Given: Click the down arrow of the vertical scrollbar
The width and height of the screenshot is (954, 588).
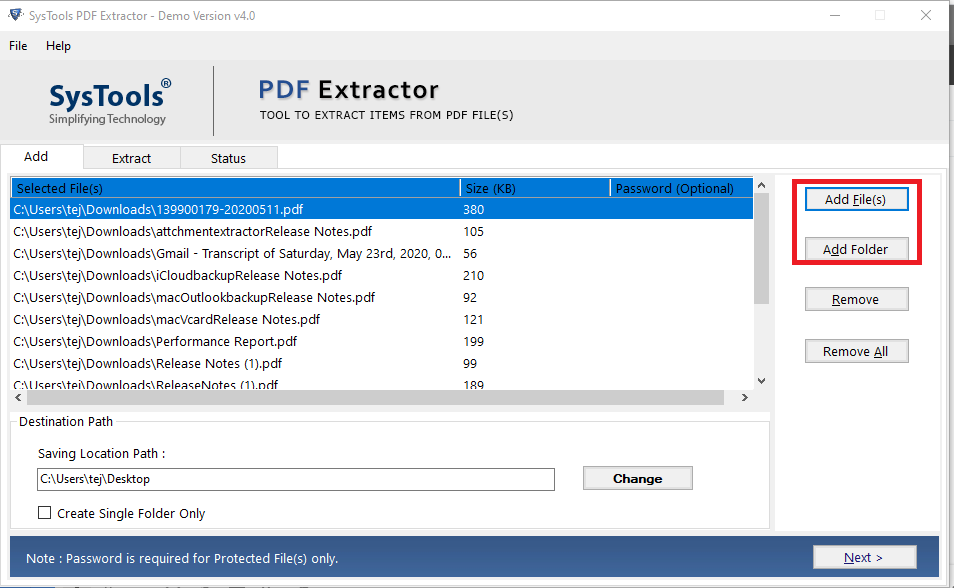Looking at the screenshot, I should pos(761,380).
